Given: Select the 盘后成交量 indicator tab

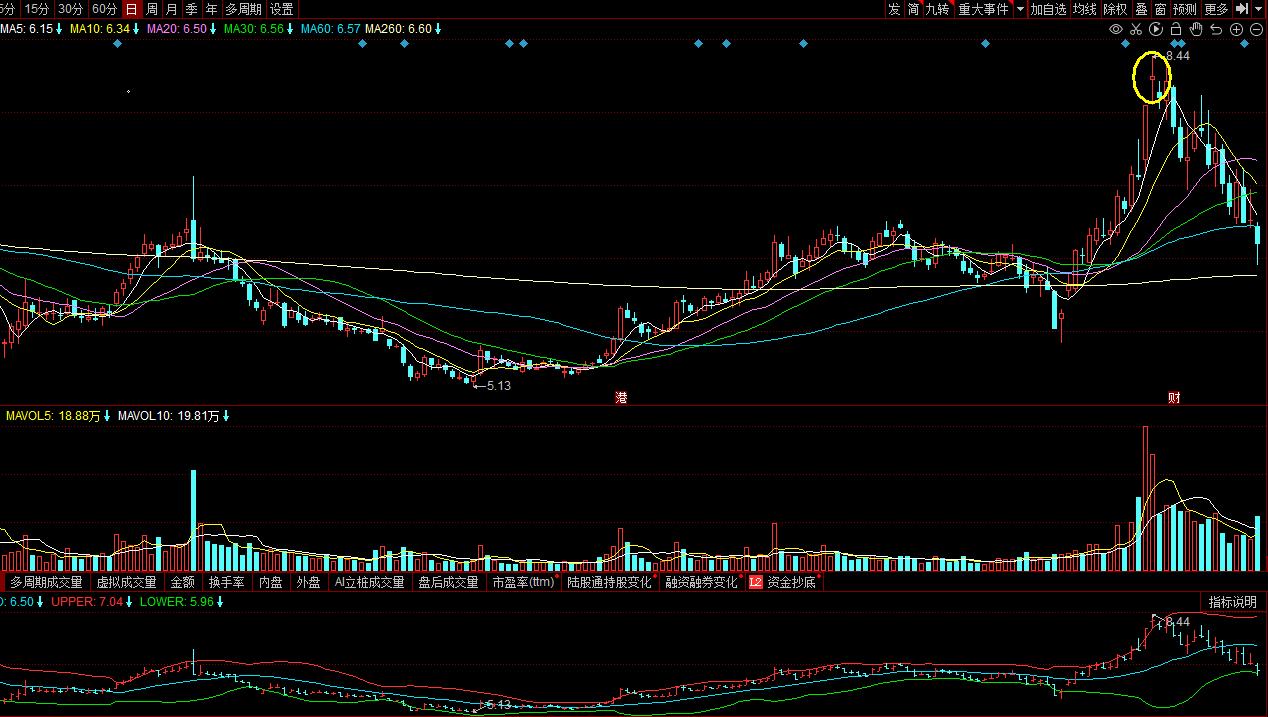Looking at the screenshot, I should coord(449,582).
